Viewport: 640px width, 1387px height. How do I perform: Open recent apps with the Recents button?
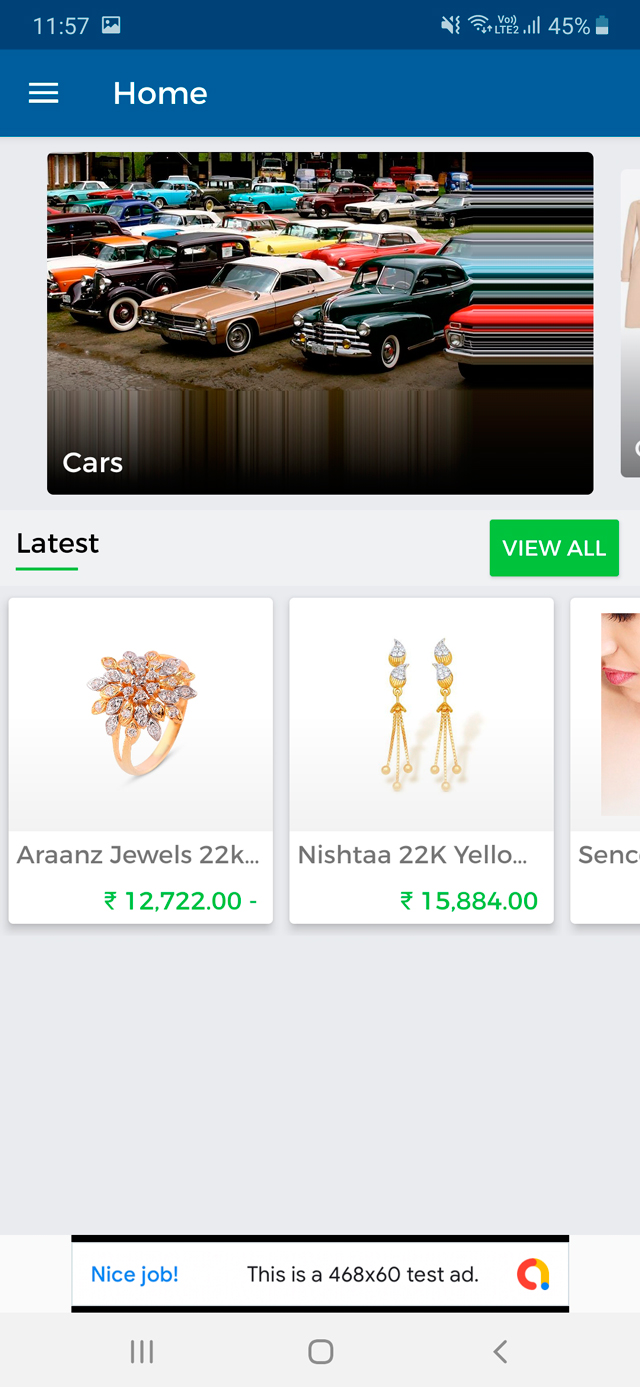point(141,1351)
